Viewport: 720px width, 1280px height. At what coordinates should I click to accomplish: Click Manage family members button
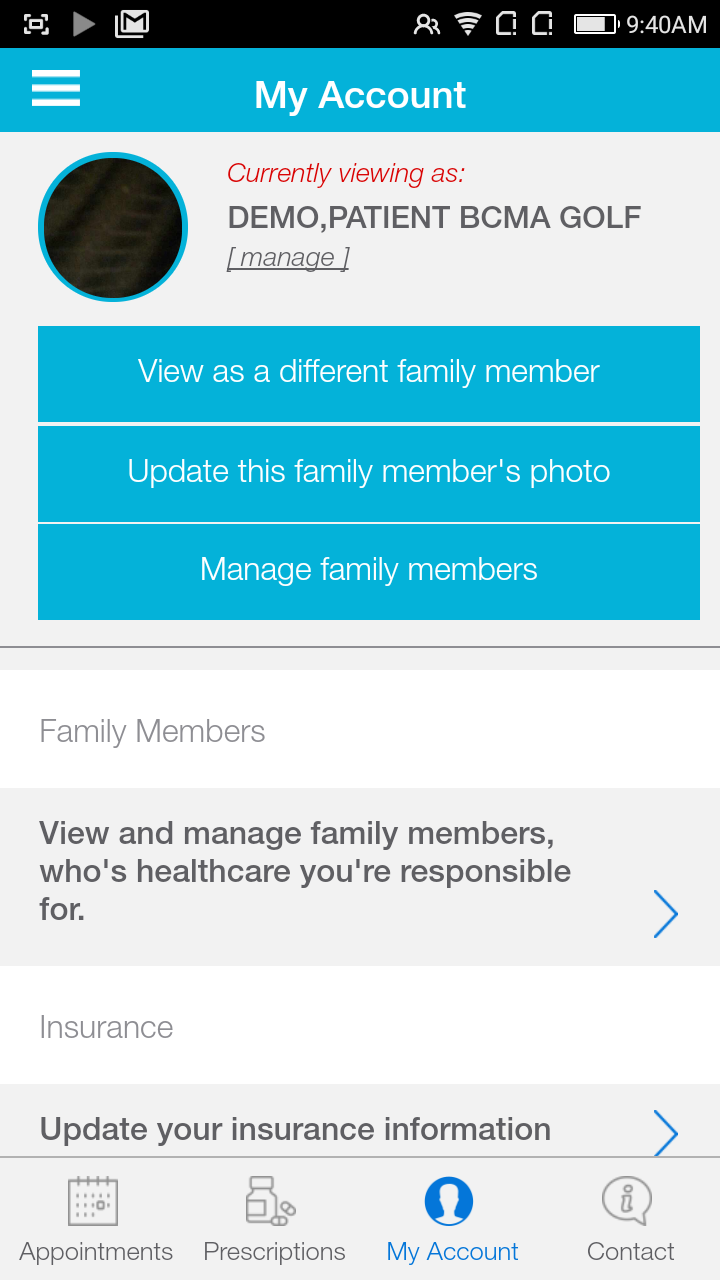click(x=369, y=572)
